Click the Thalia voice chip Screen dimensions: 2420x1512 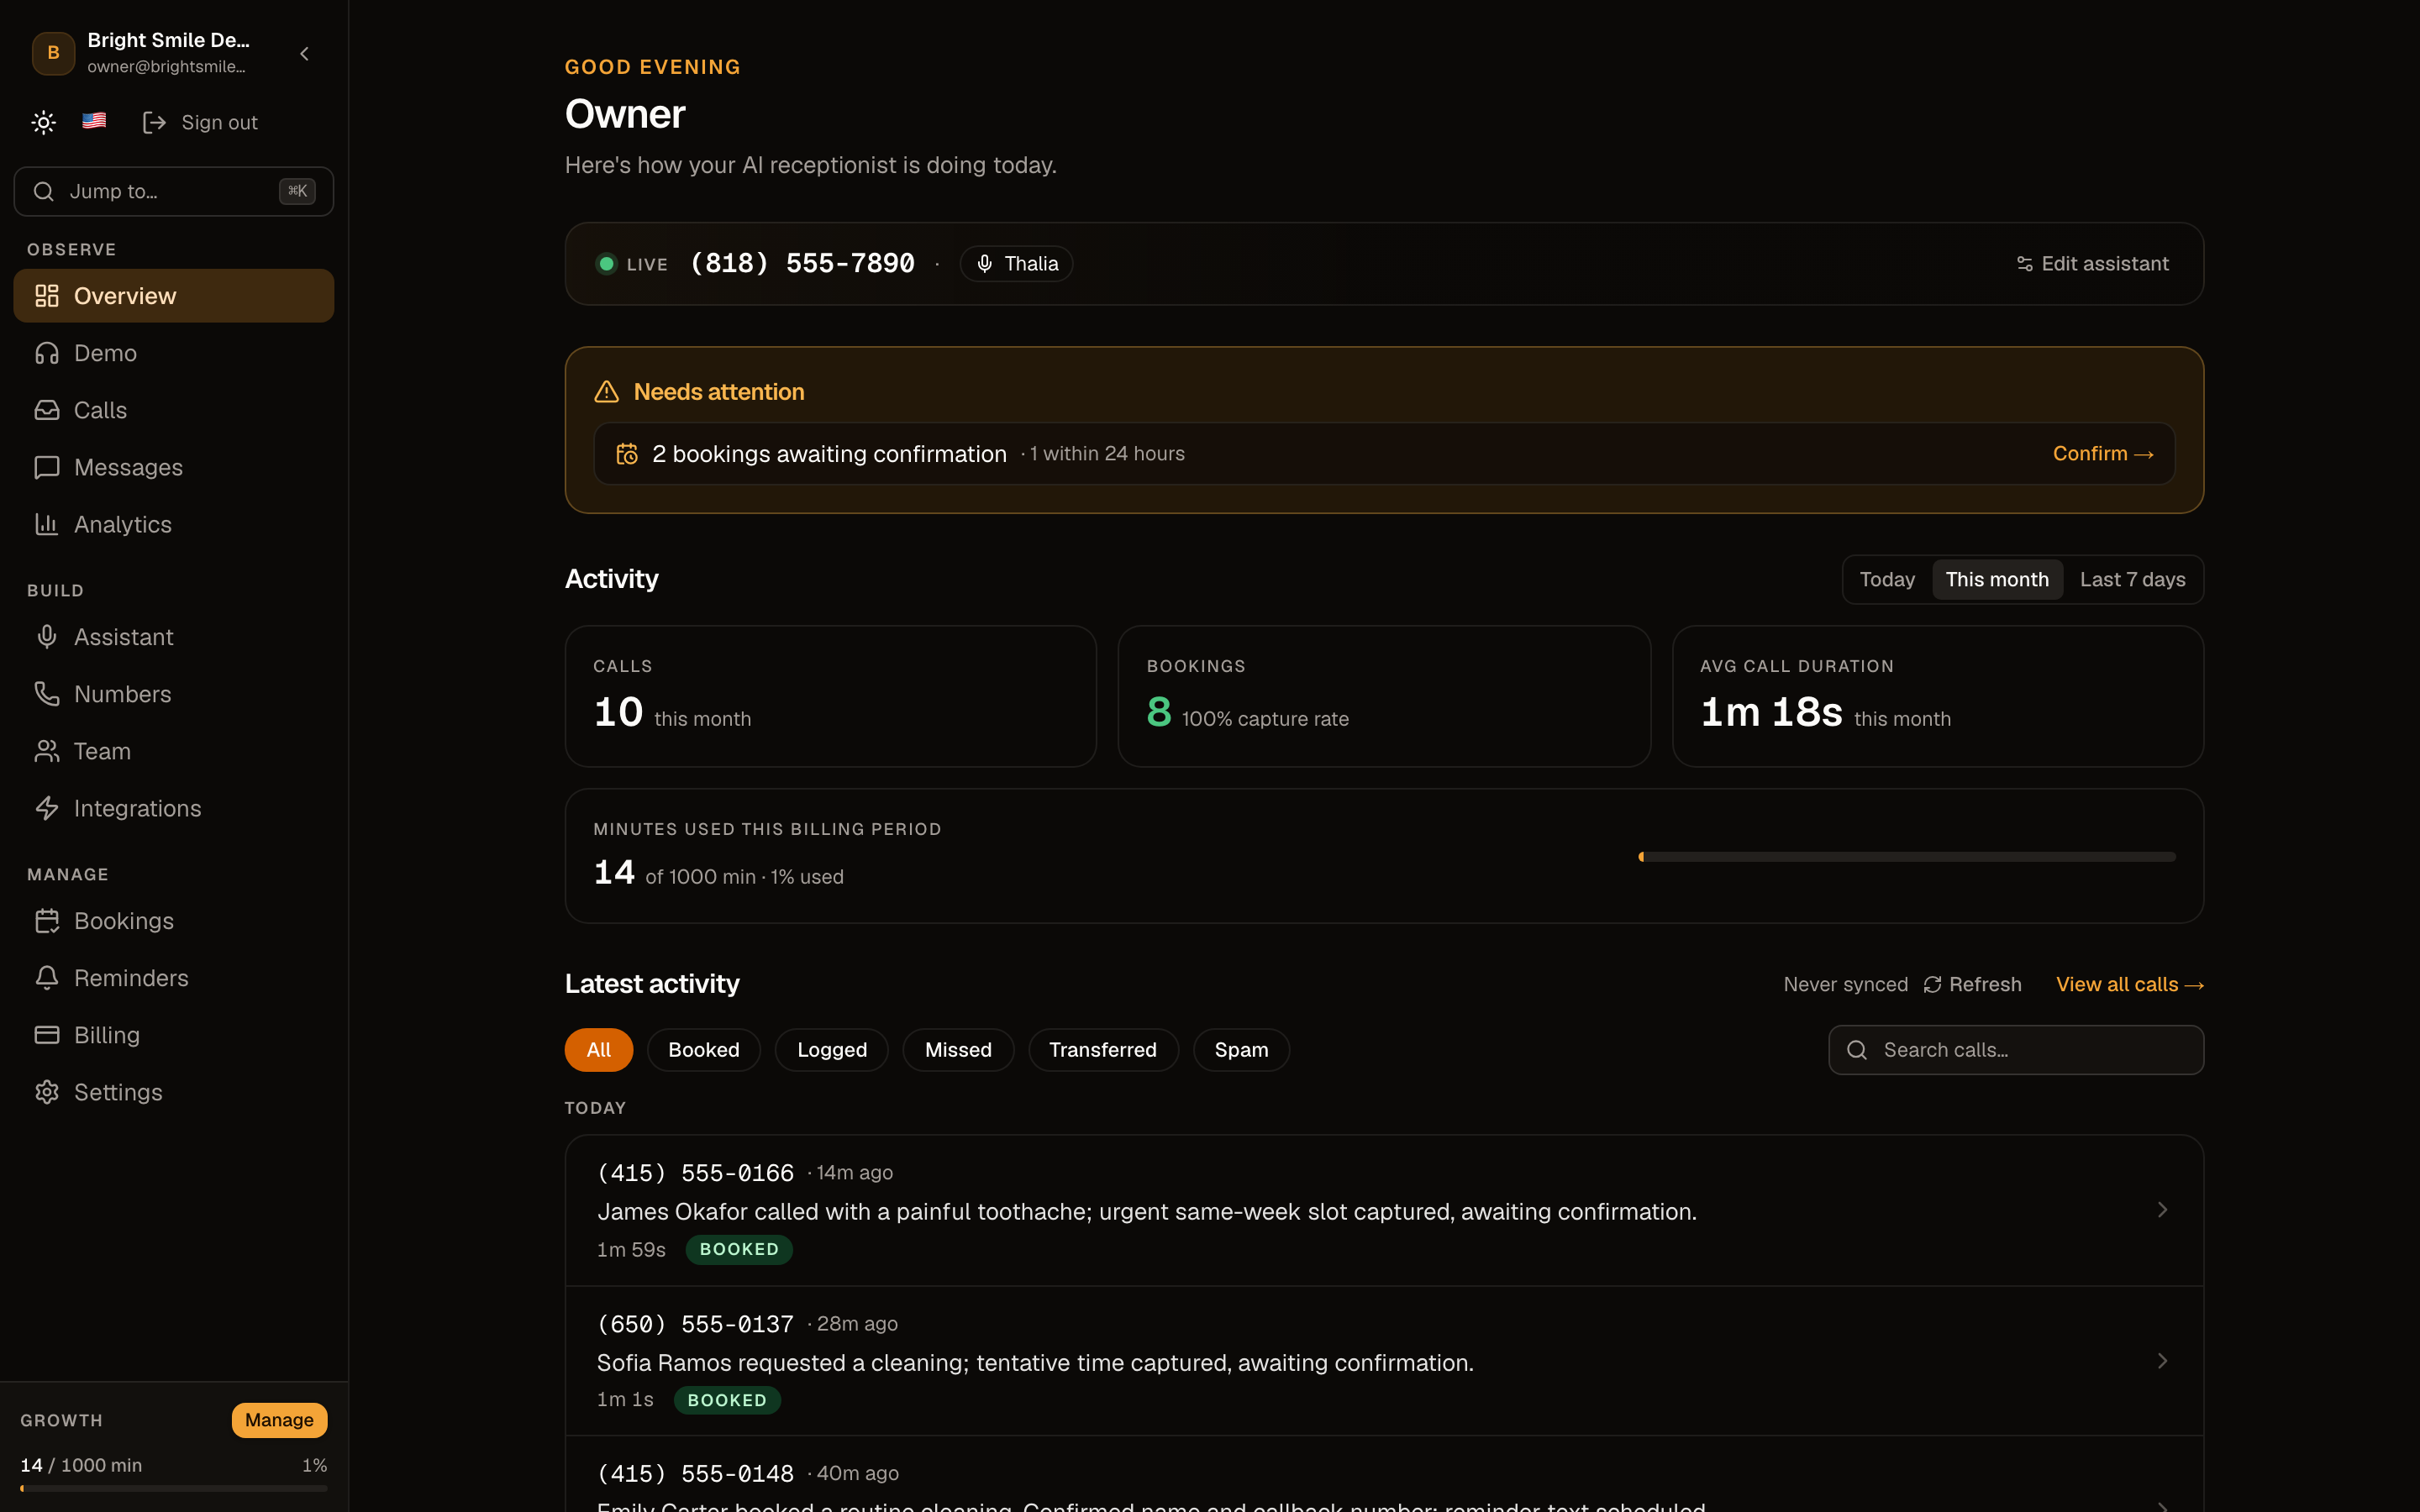[1016, 264]
